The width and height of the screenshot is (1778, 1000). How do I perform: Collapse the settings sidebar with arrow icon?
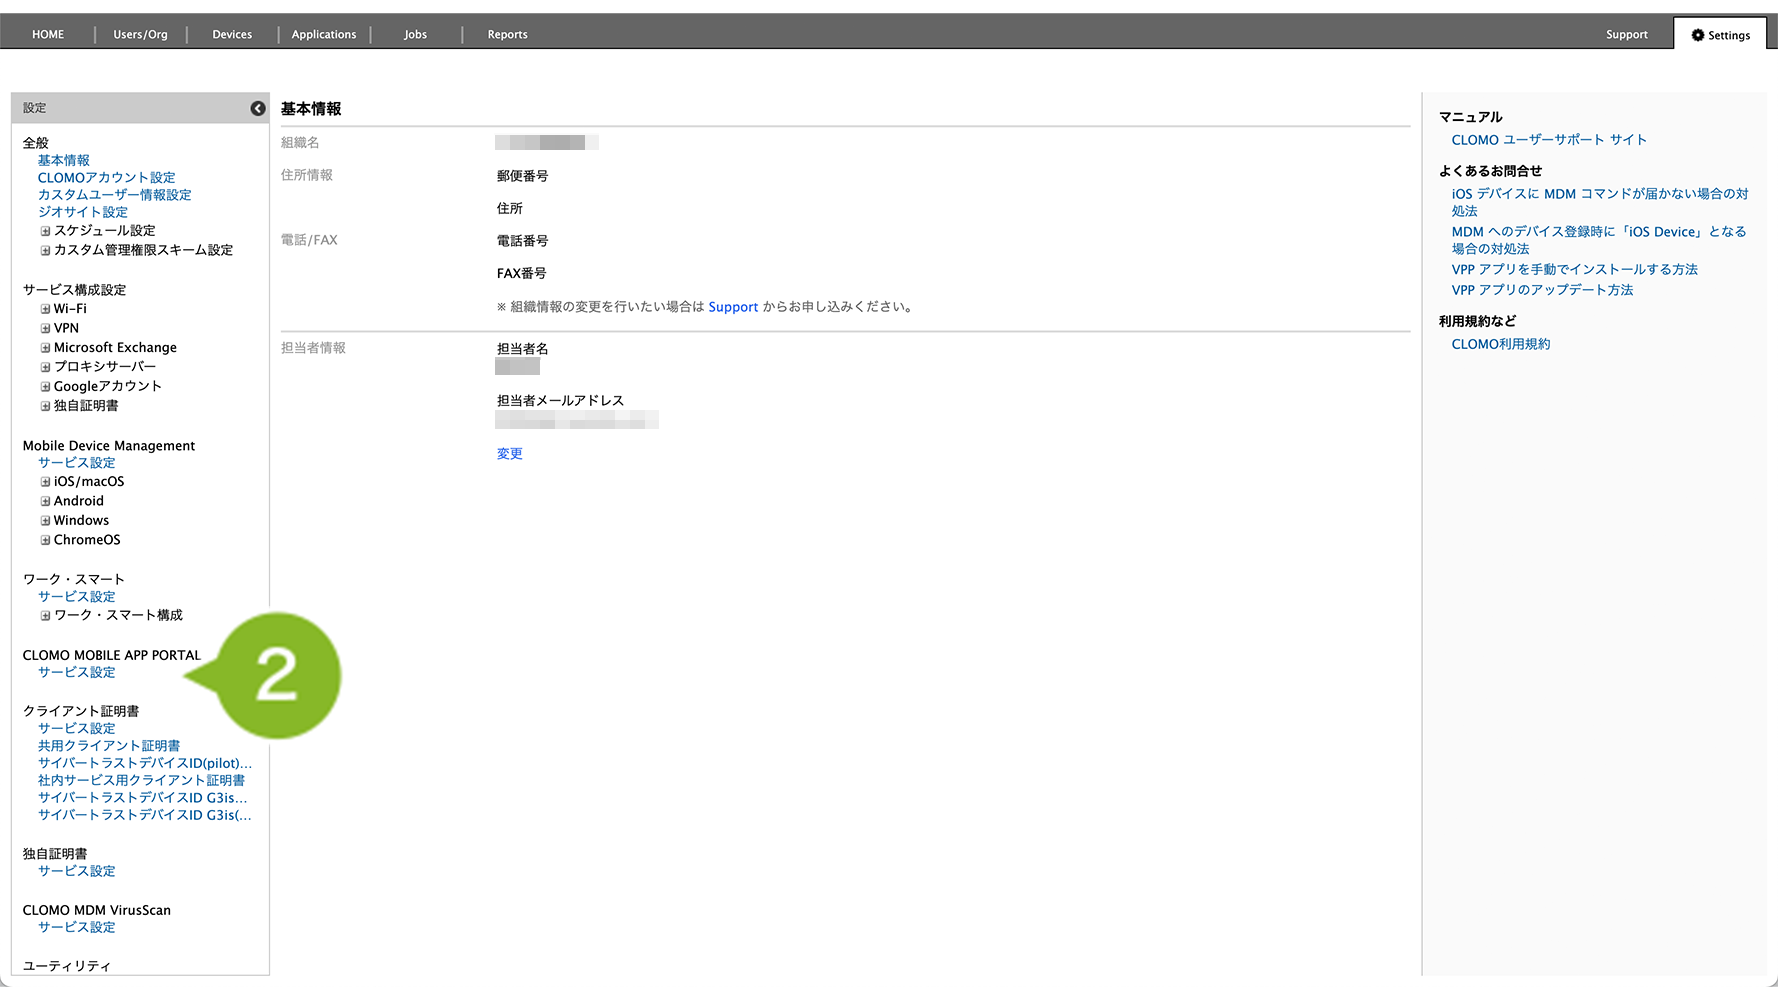[257, 108]
